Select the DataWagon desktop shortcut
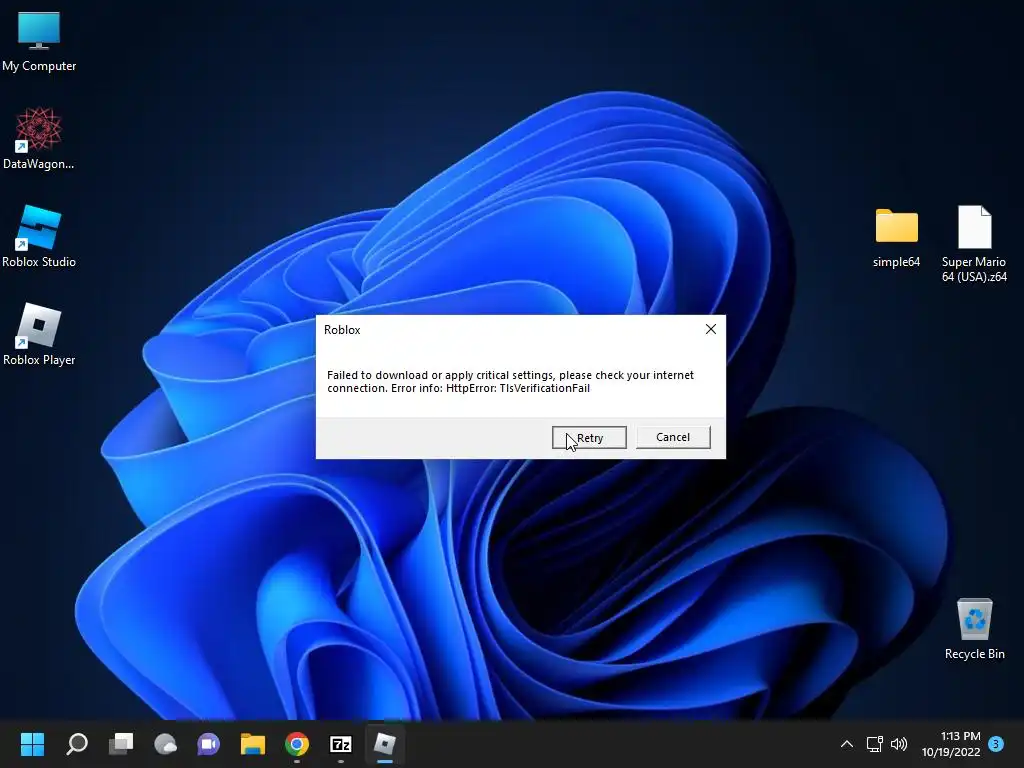Viewport: 1024px width, 768px height. (x=39, y=138)
